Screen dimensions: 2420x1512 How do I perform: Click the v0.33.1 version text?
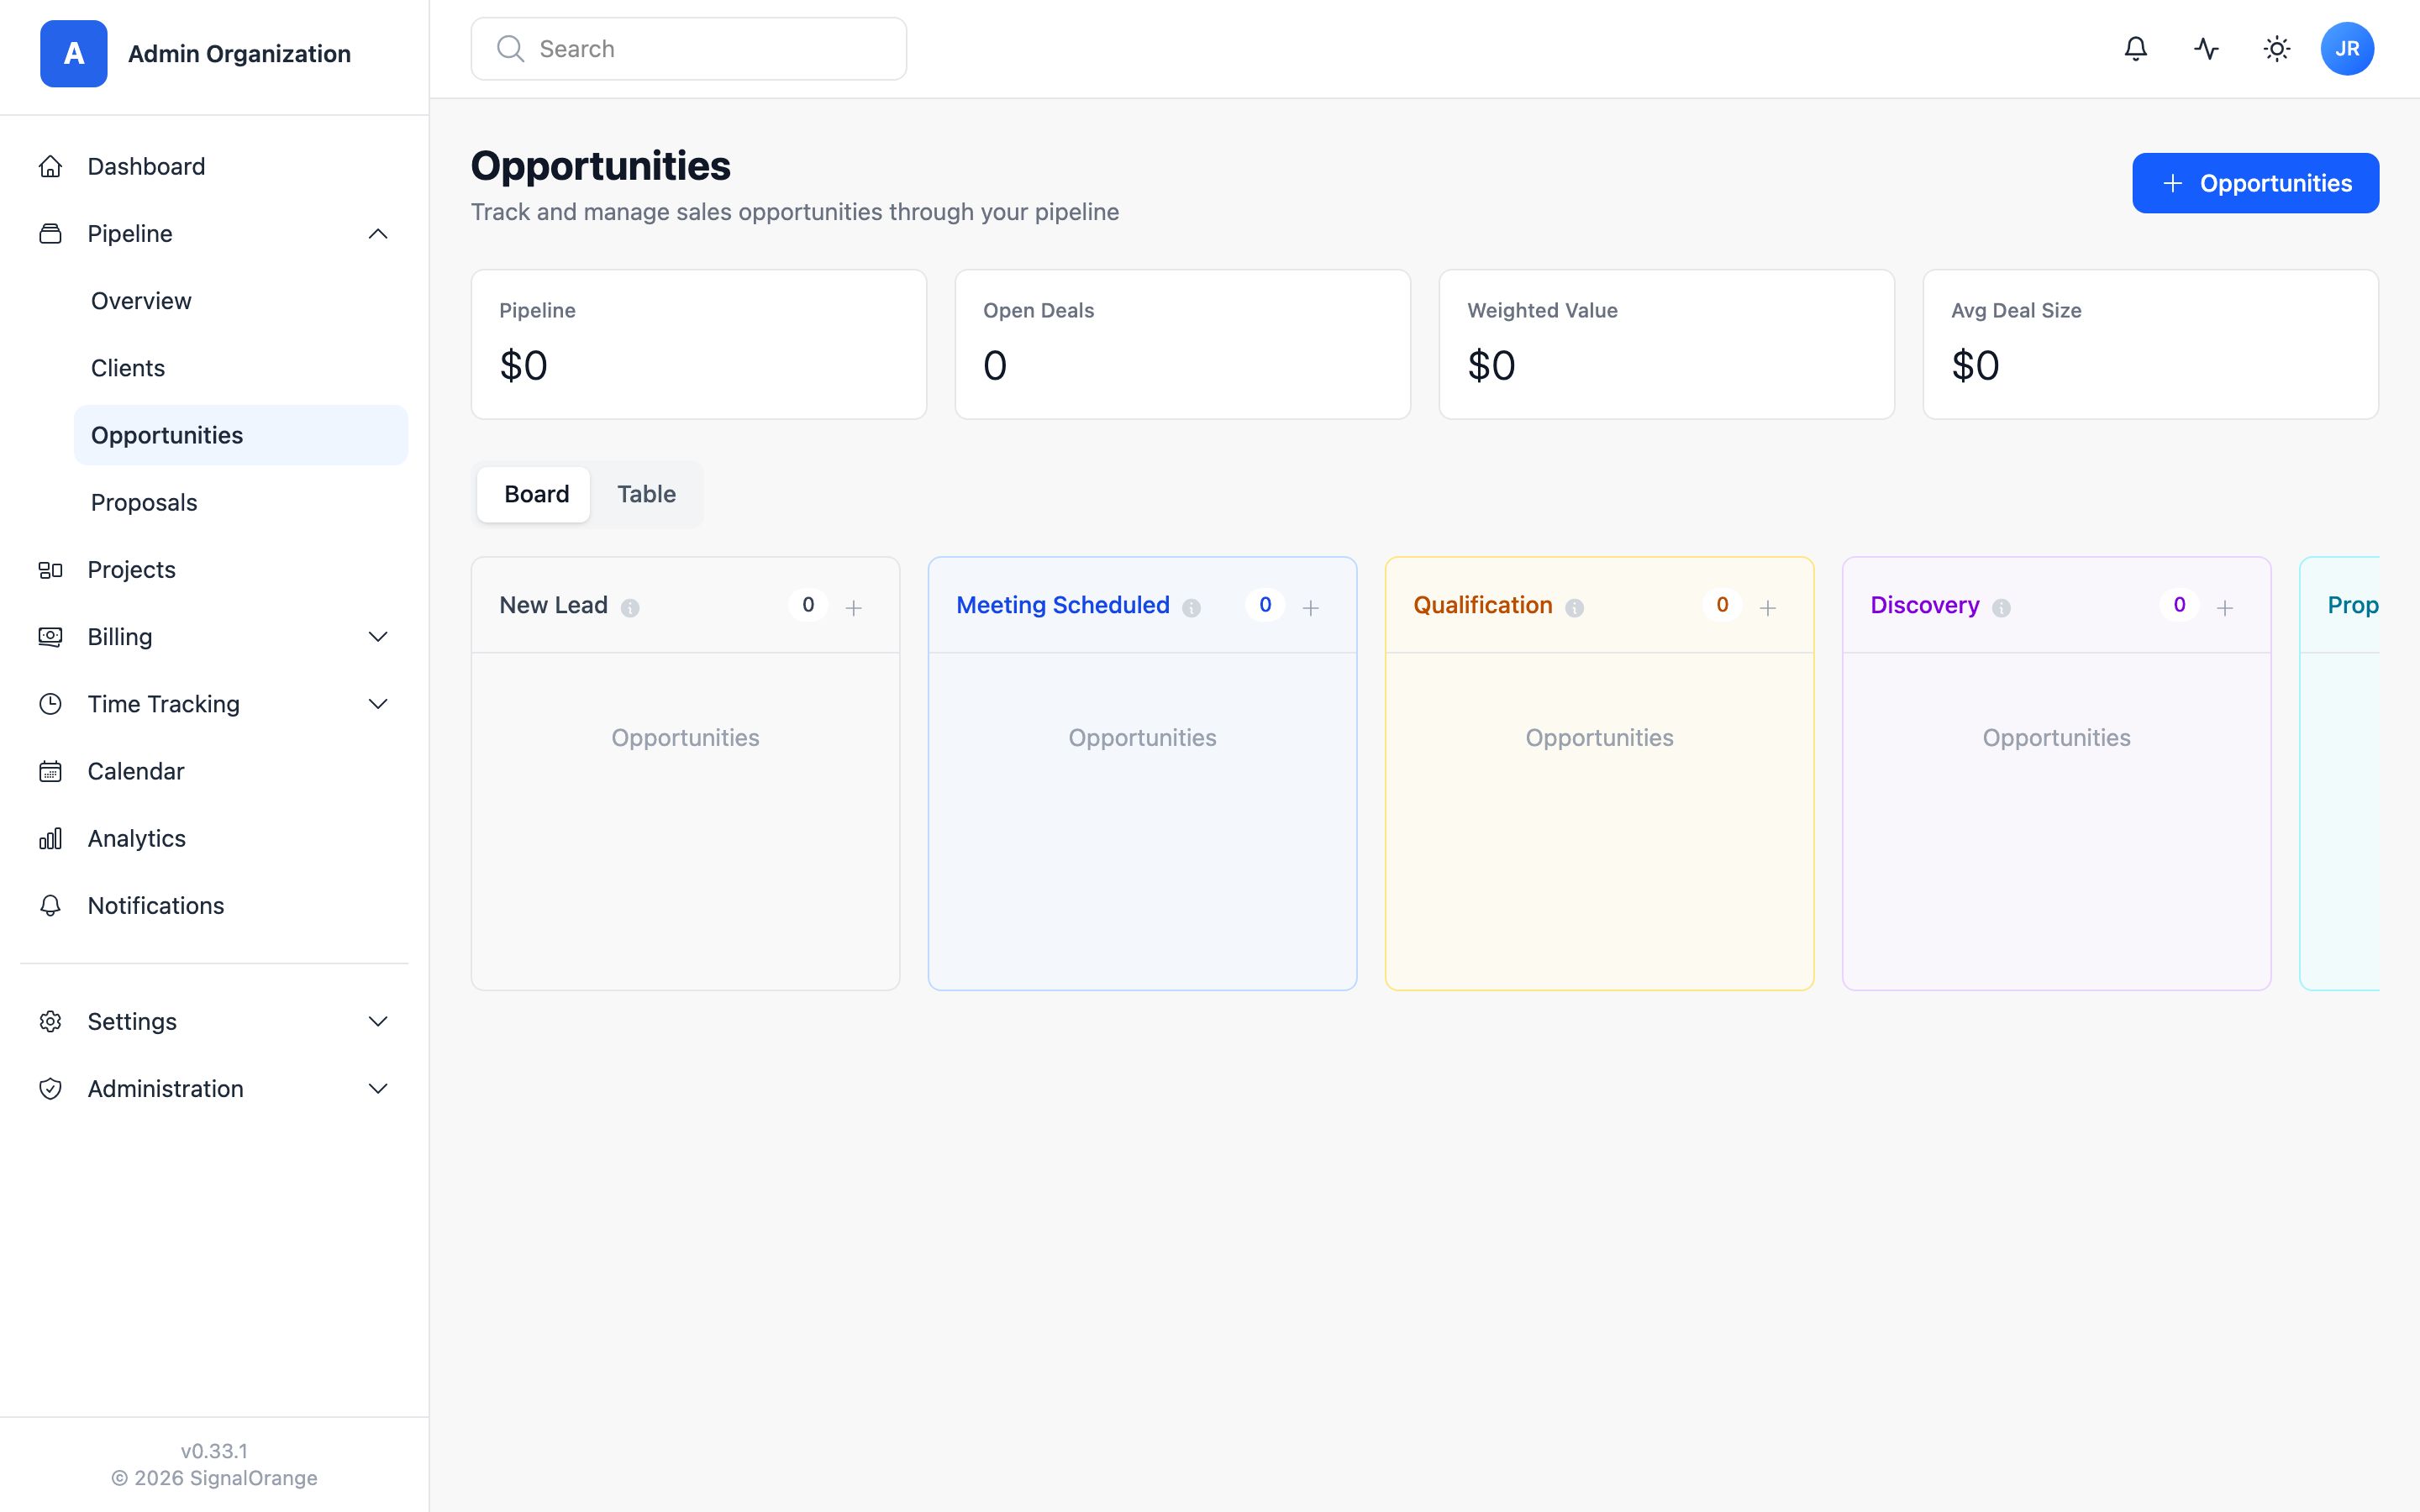pyautogui.click(x=214, y=1451)
